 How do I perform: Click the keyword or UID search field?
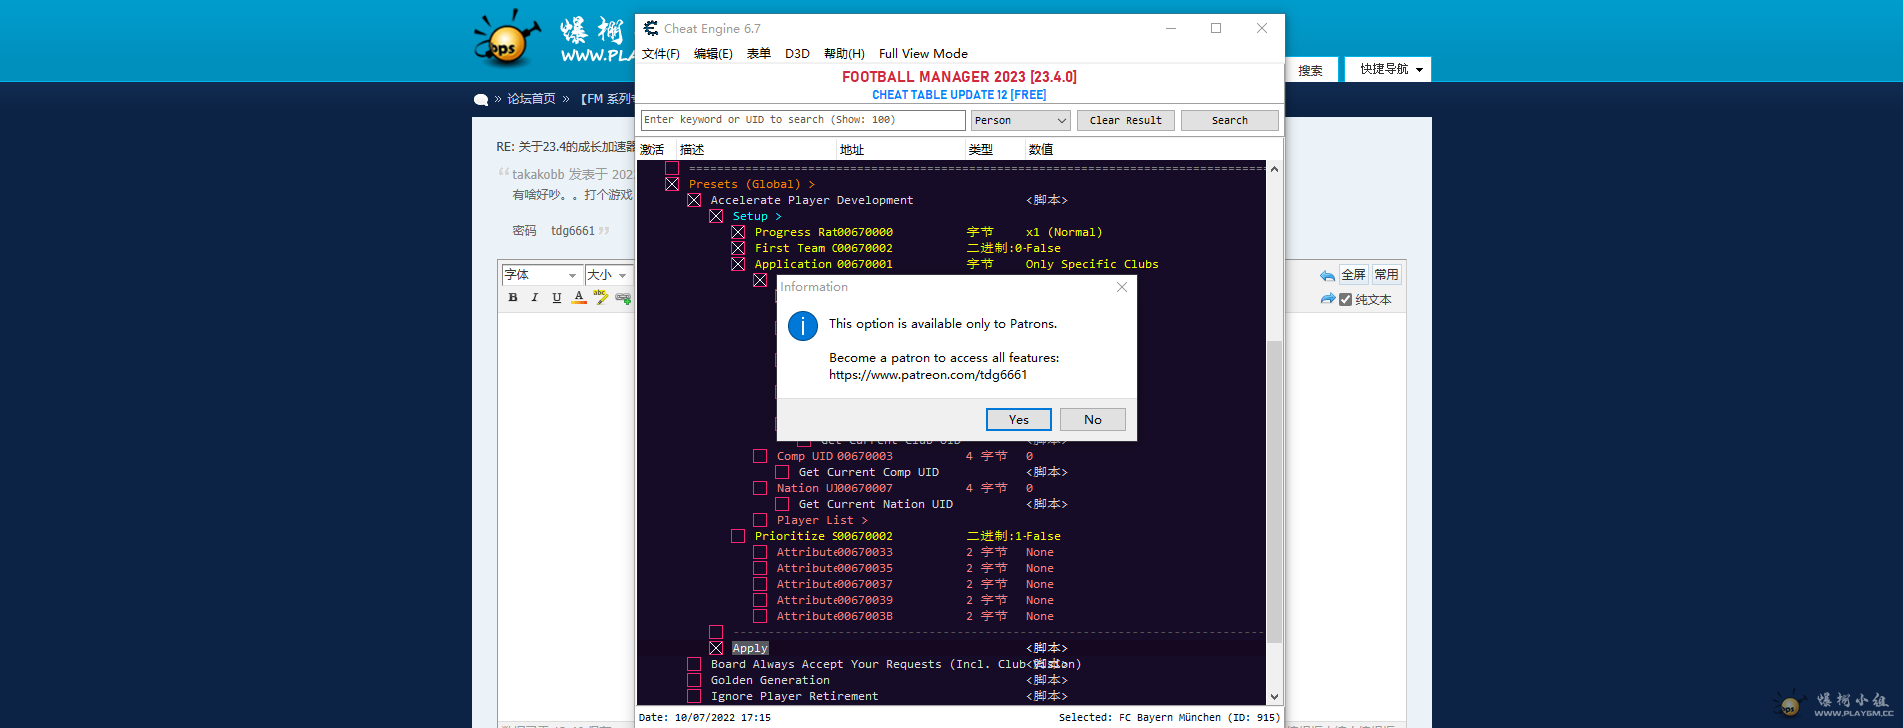pyautogui.click(x=803, y=120)
